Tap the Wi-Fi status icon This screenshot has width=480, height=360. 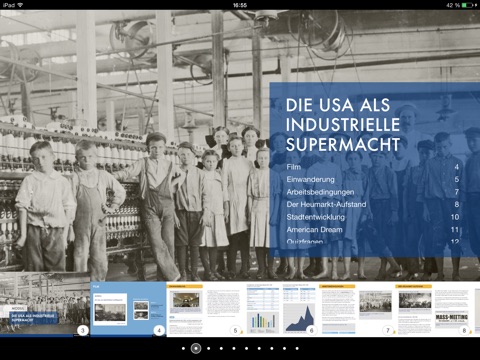point(20,5)
